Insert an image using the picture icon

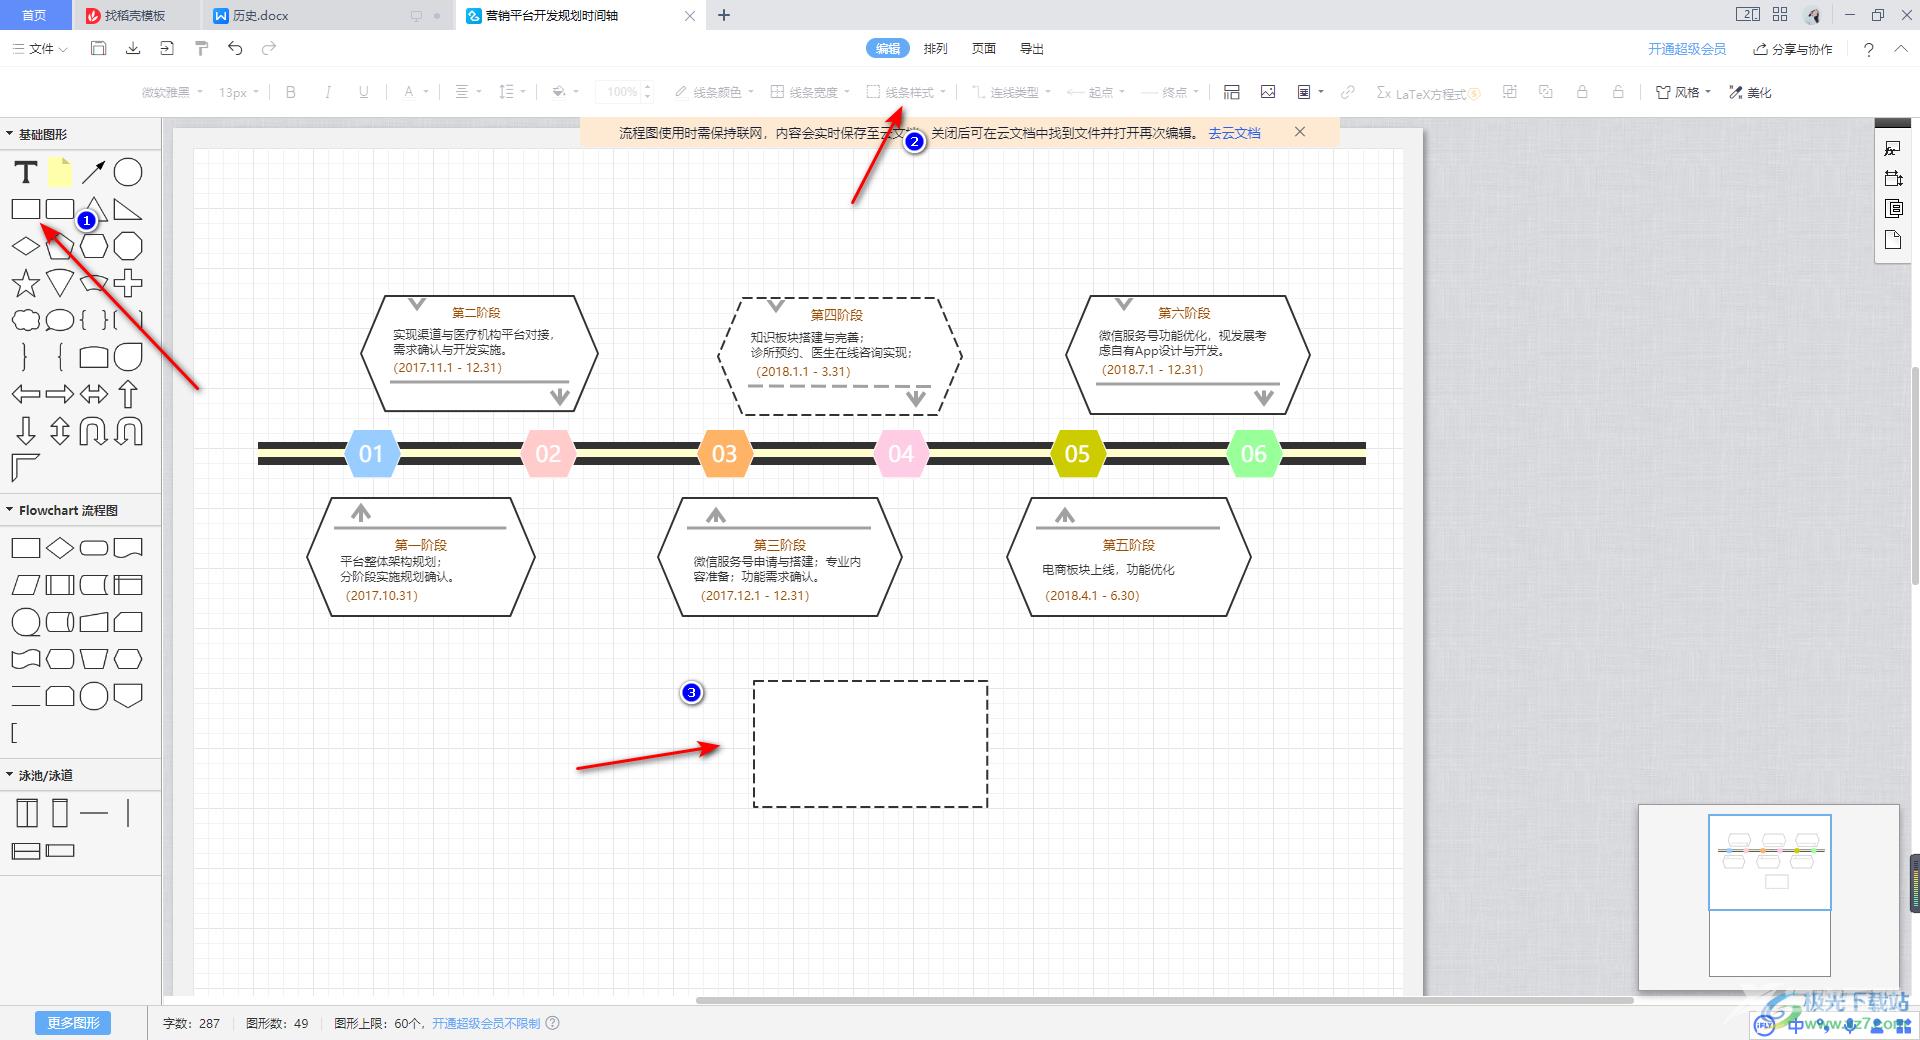click(x=1268, y=92)
